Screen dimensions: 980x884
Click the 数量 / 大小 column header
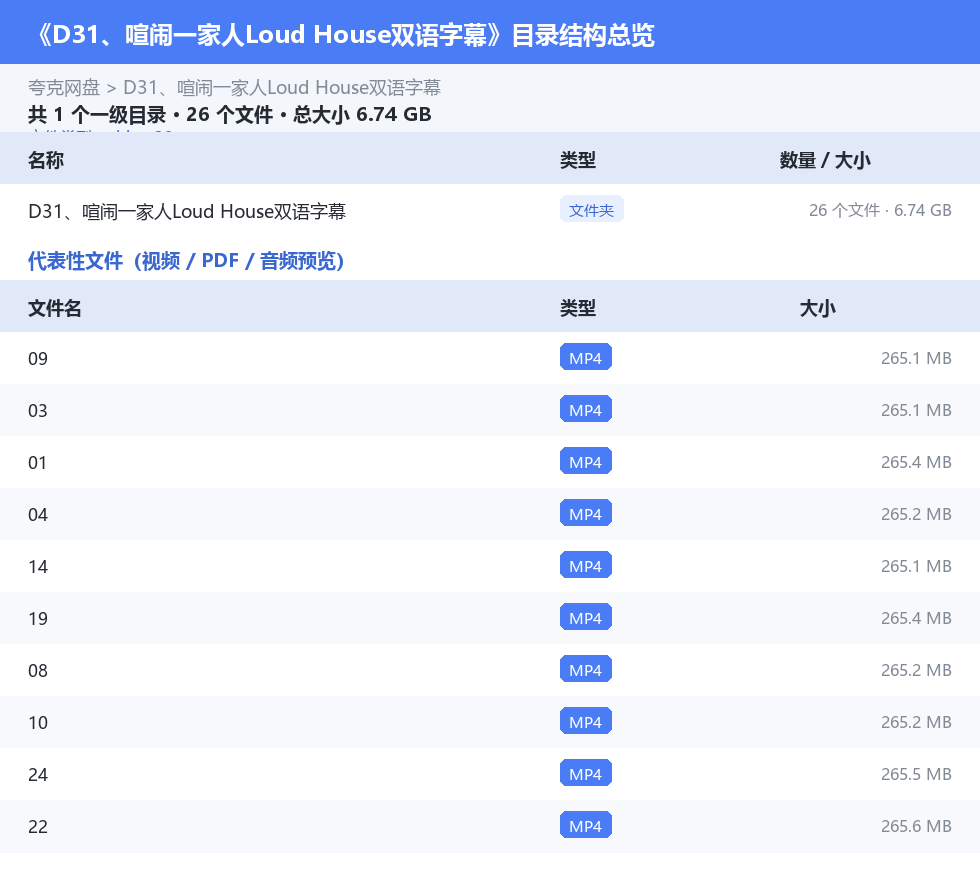824,160
